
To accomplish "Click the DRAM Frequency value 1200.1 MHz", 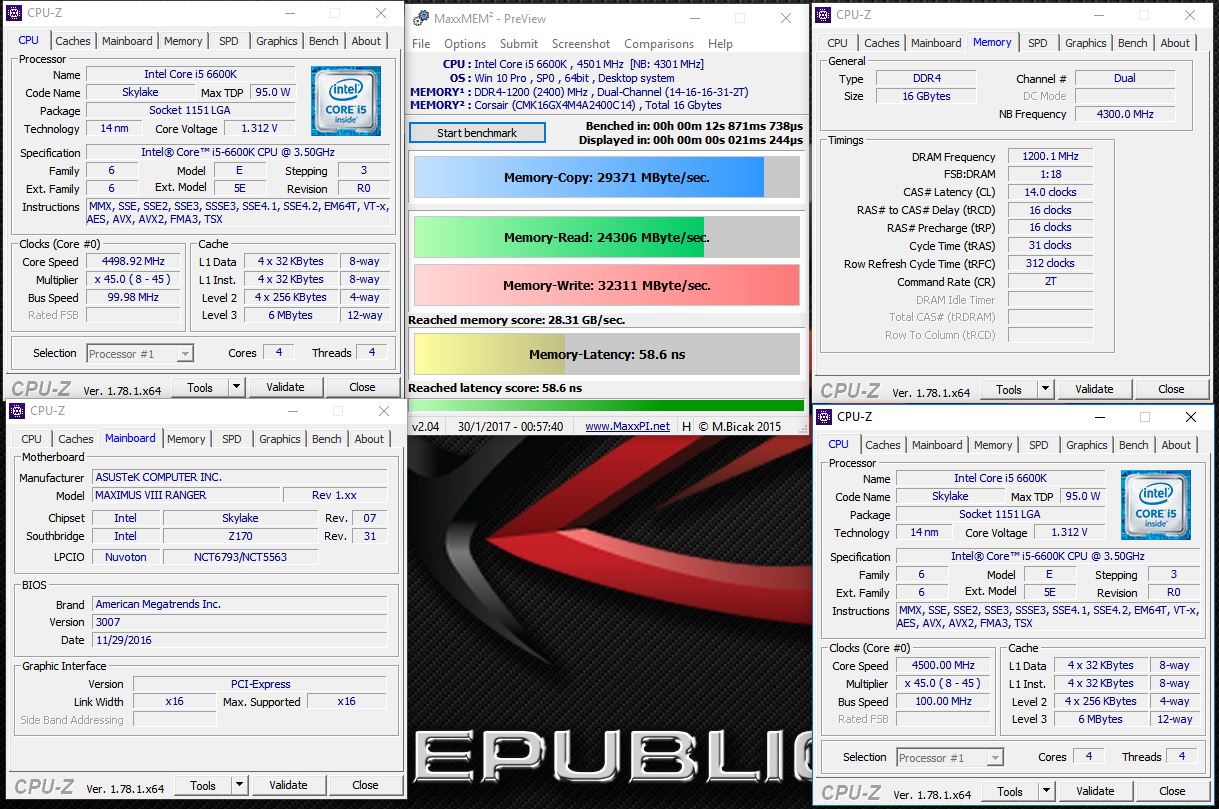I will pyautogui.click(x=1049, y=157).
